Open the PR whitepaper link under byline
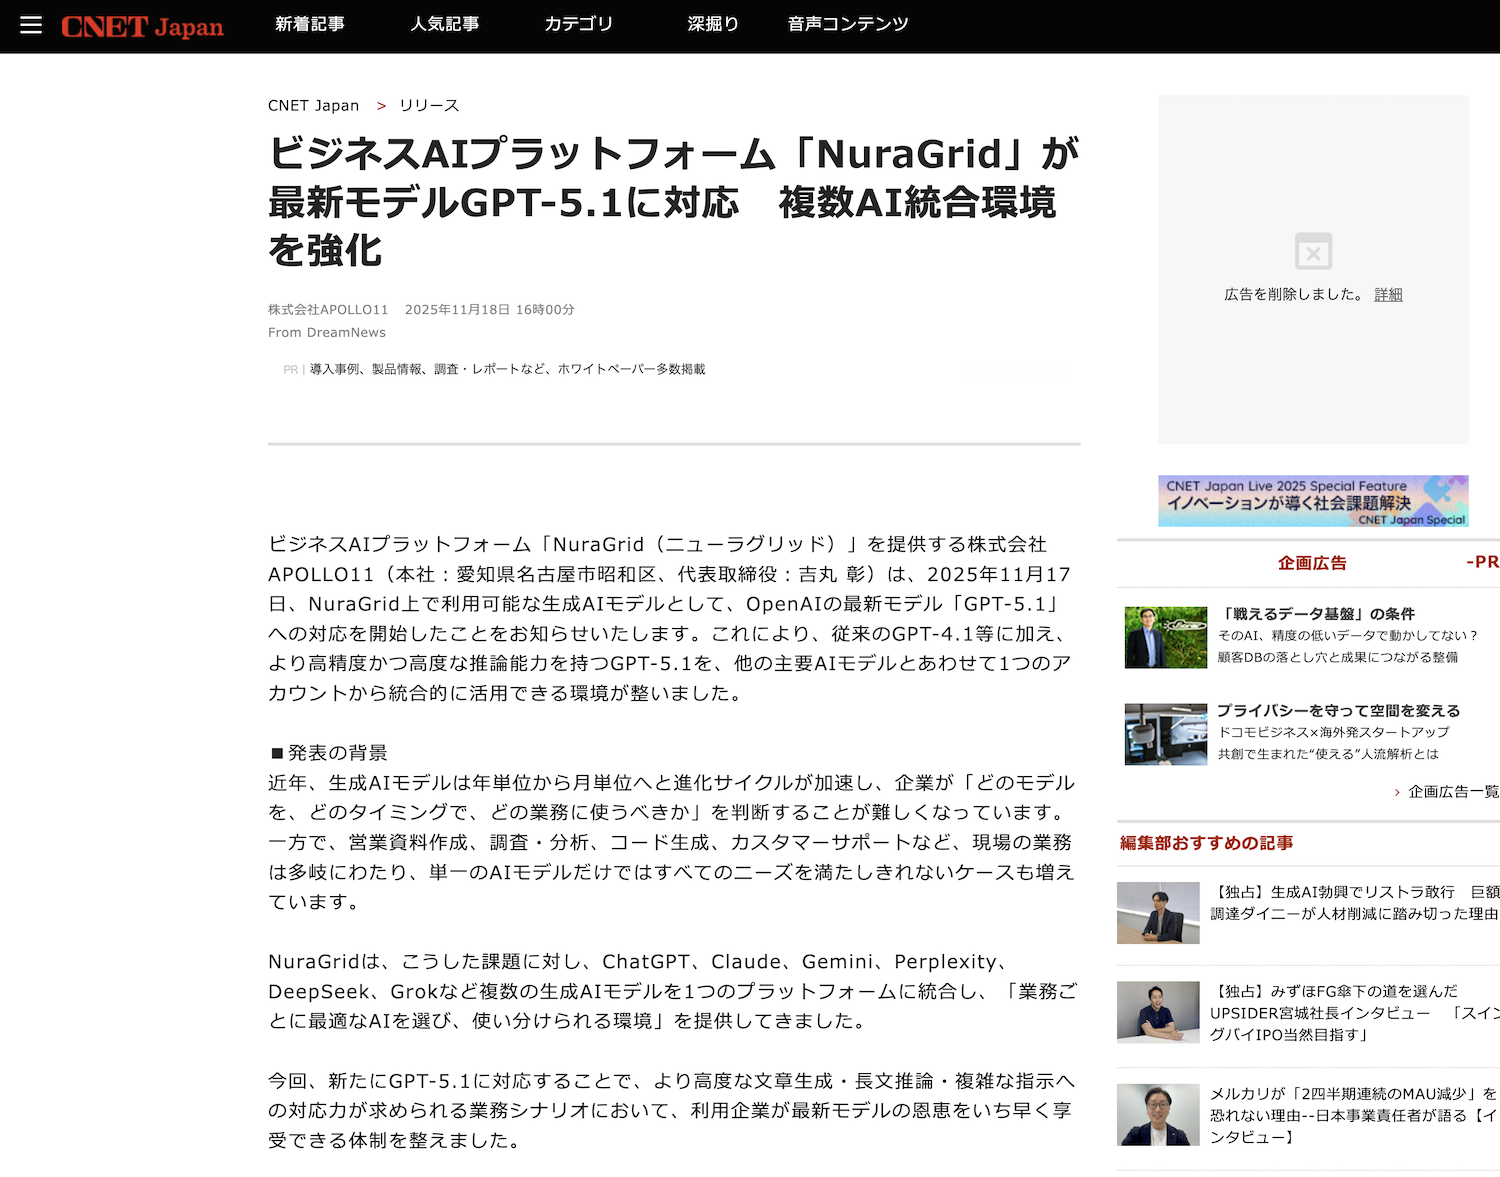 [507, 369]
